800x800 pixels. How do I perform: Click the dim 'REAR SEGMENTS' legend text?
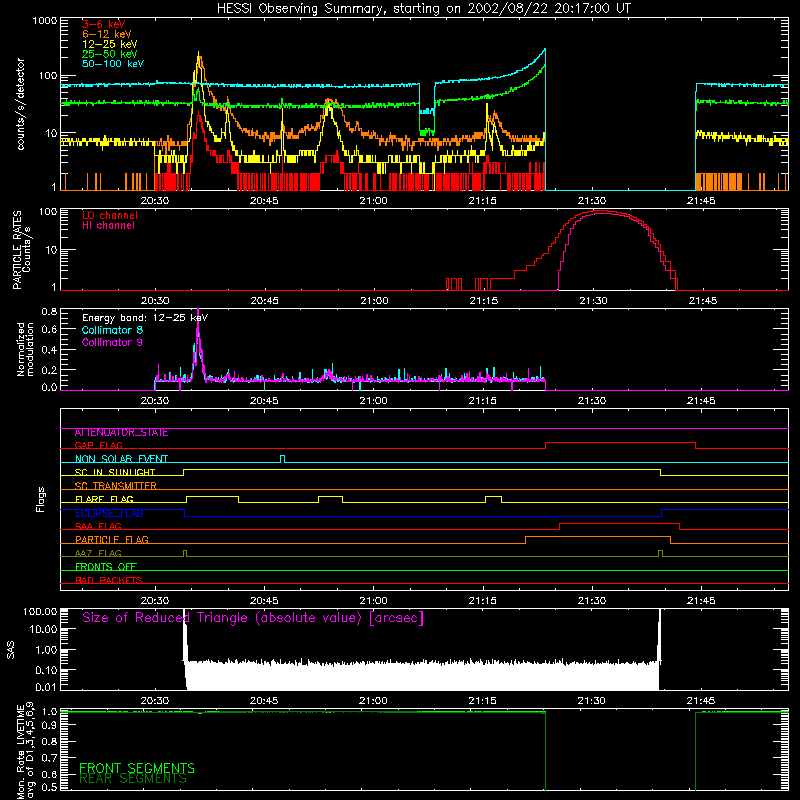tap(133, 779)
